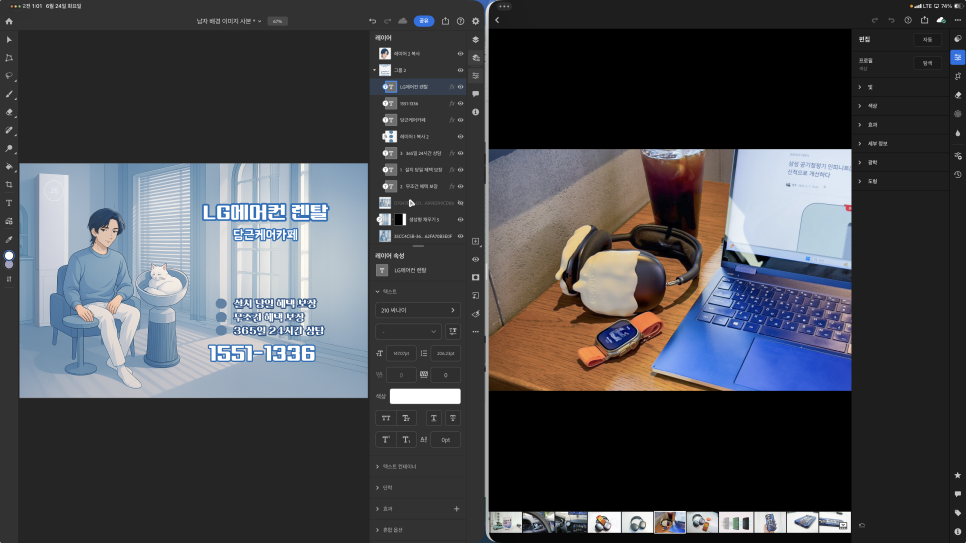Open the 210 버나이 font picker
This screenshot has width=966, height=543.
[418, 311]
